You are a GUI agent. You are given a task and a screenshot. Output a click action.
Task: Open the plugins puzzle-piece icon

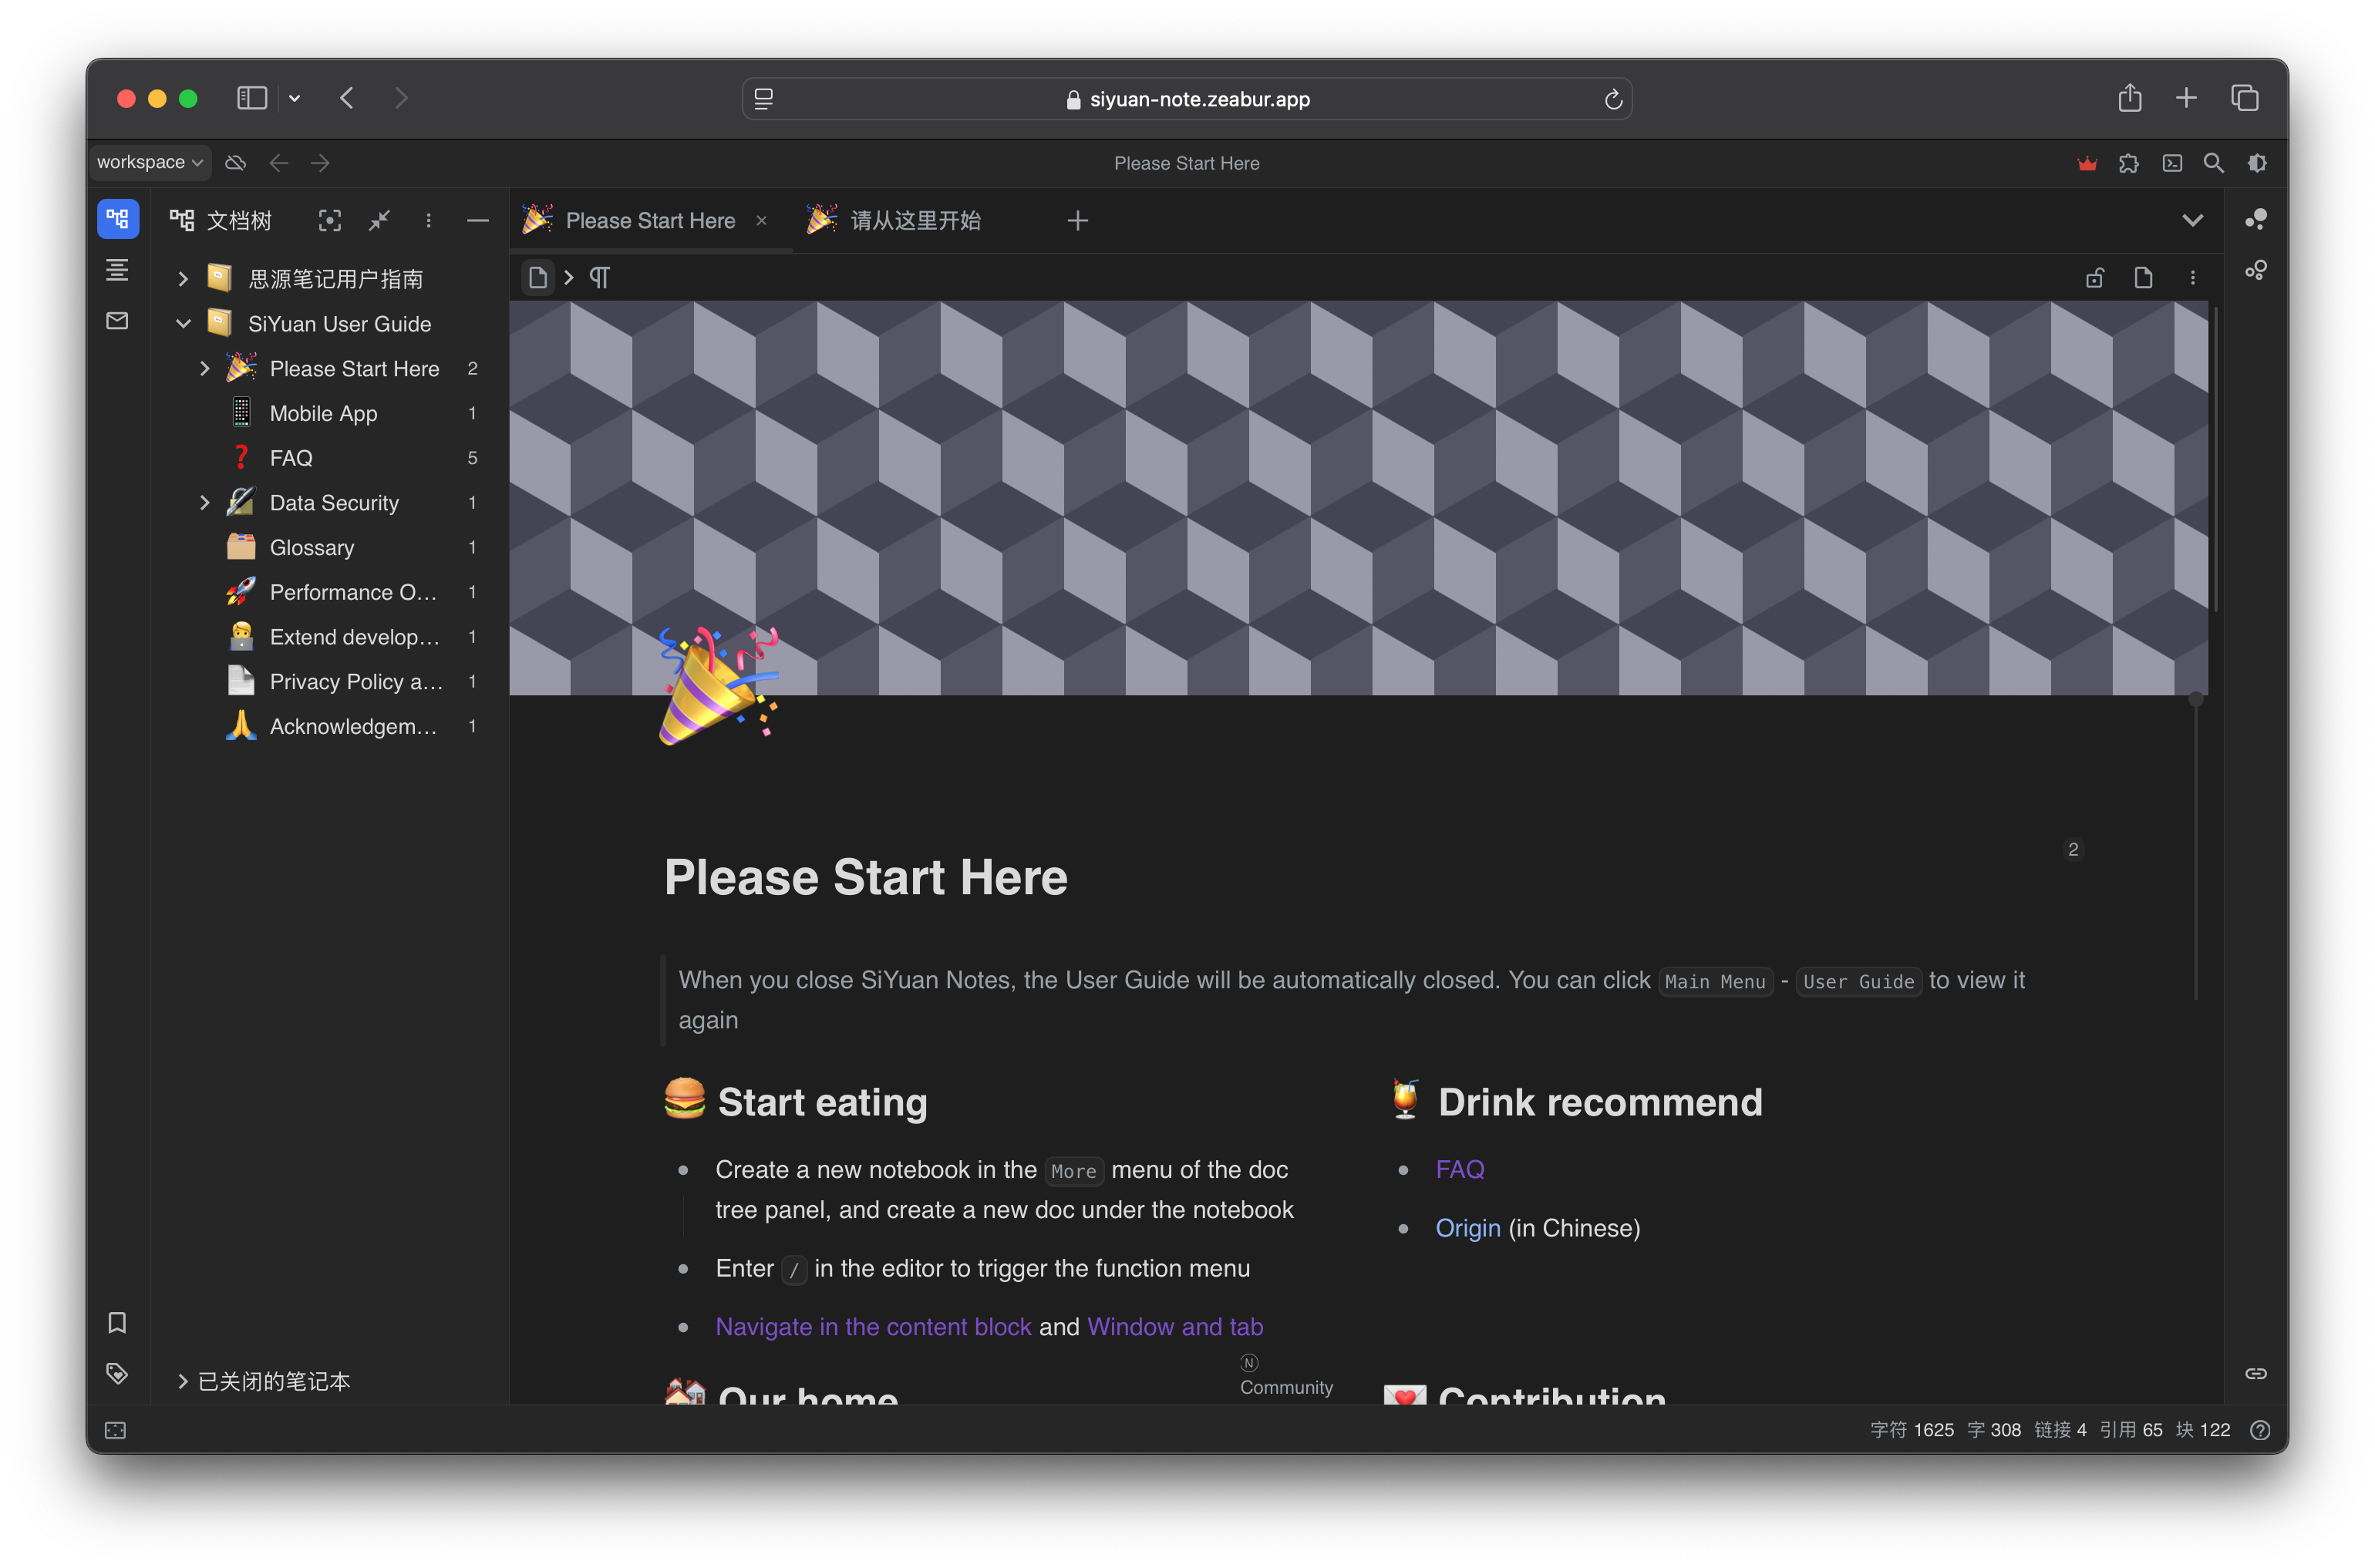2129,163
